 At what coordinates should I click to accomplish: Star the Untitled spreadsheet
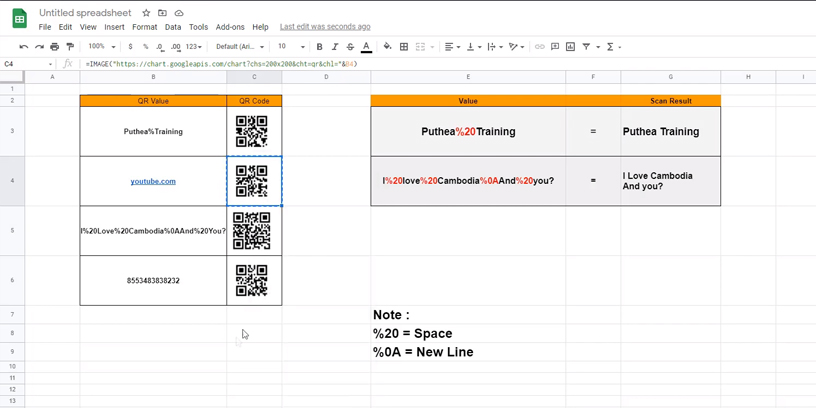pos(146,13)
